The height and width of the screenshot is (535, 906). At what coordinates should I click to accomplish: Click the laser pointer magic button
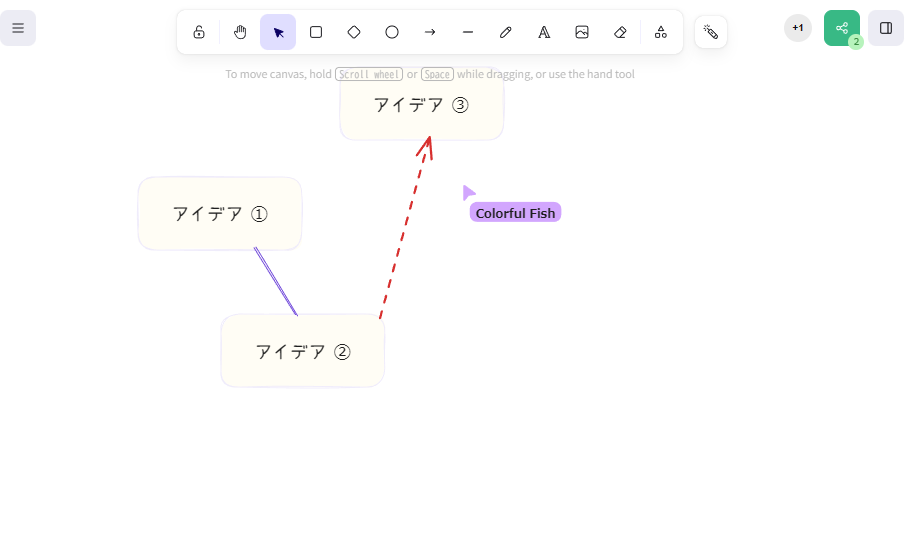pos(711,32)
